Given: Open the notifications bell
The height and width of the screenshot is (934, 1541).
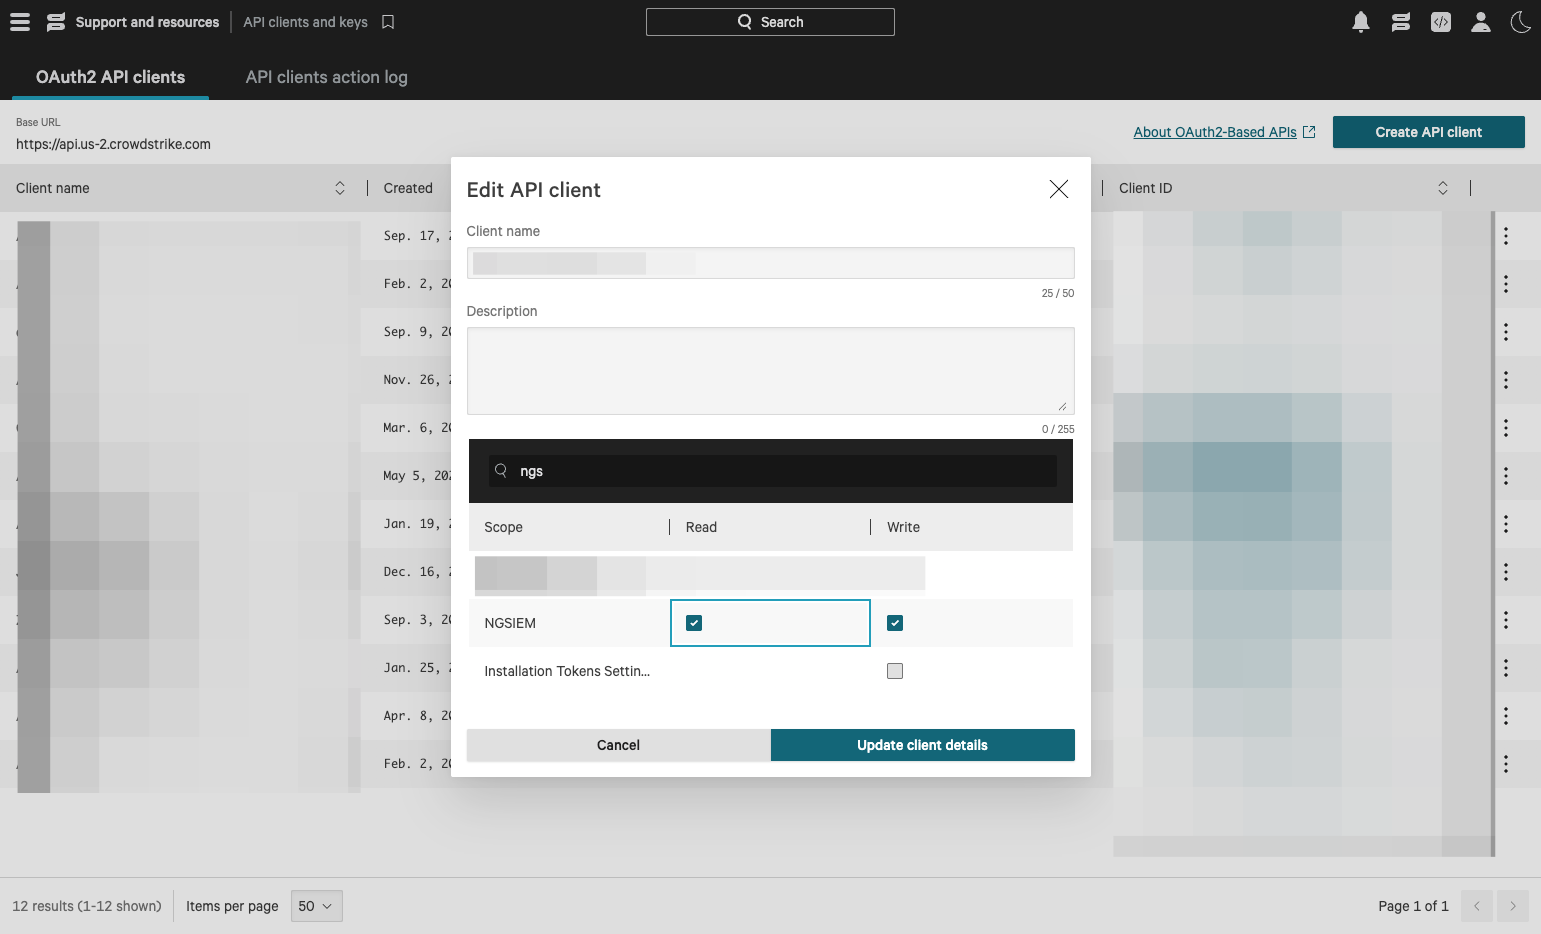Looking at the screenshot, I should [1360, 22].
